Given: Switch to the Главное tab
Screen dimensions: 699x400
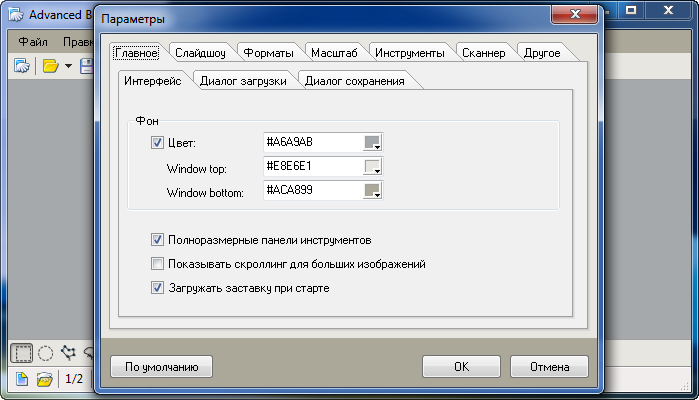Looking at the screenshot, I should pos(136,53).
